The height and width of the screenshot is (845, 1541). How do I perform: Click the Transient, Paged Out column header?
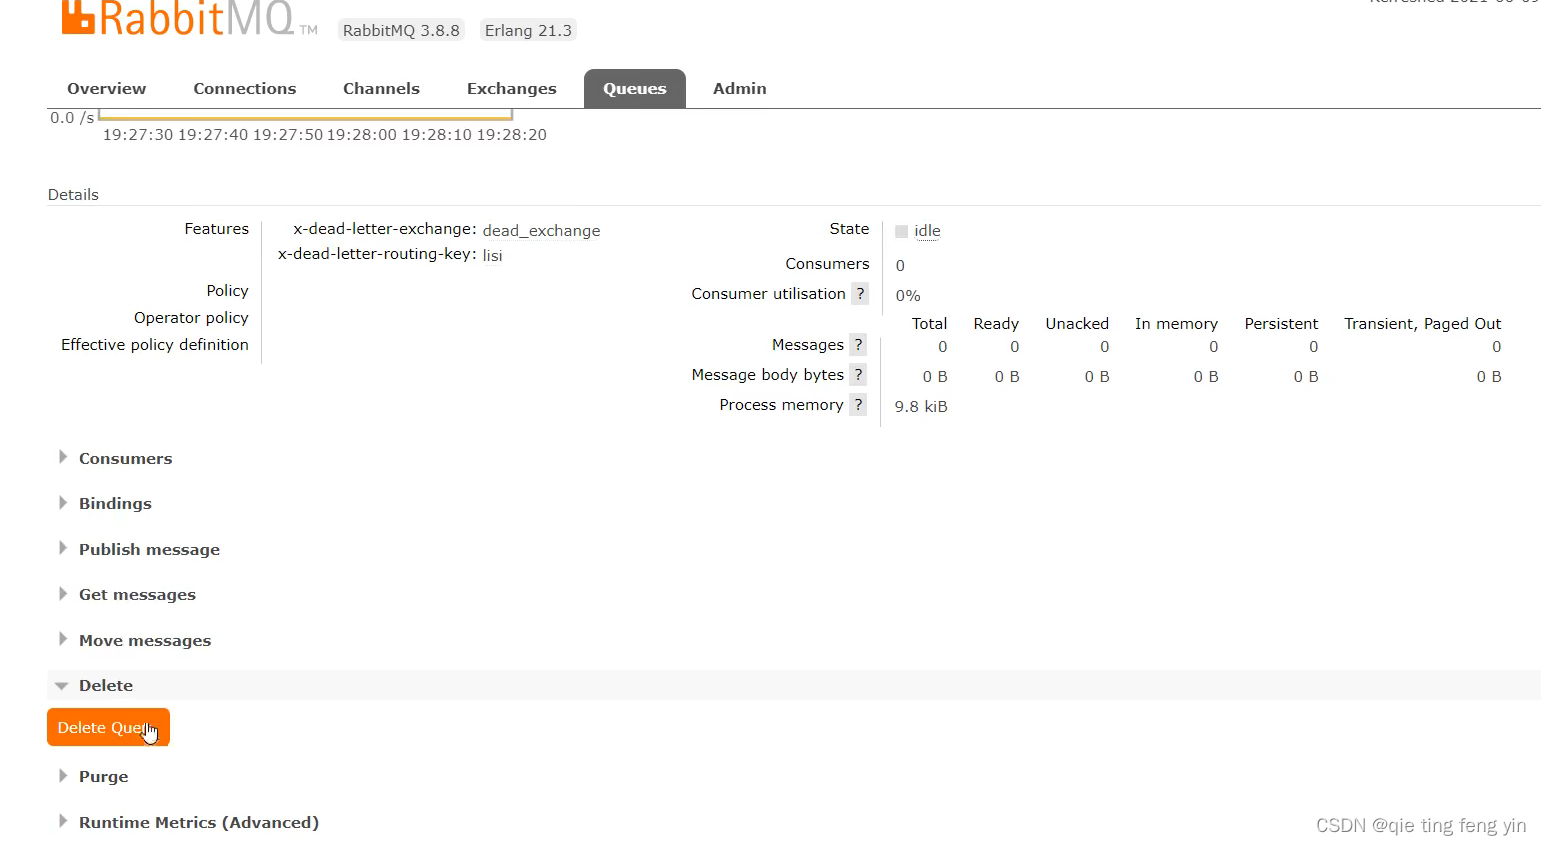click(x=1422, y=323)
